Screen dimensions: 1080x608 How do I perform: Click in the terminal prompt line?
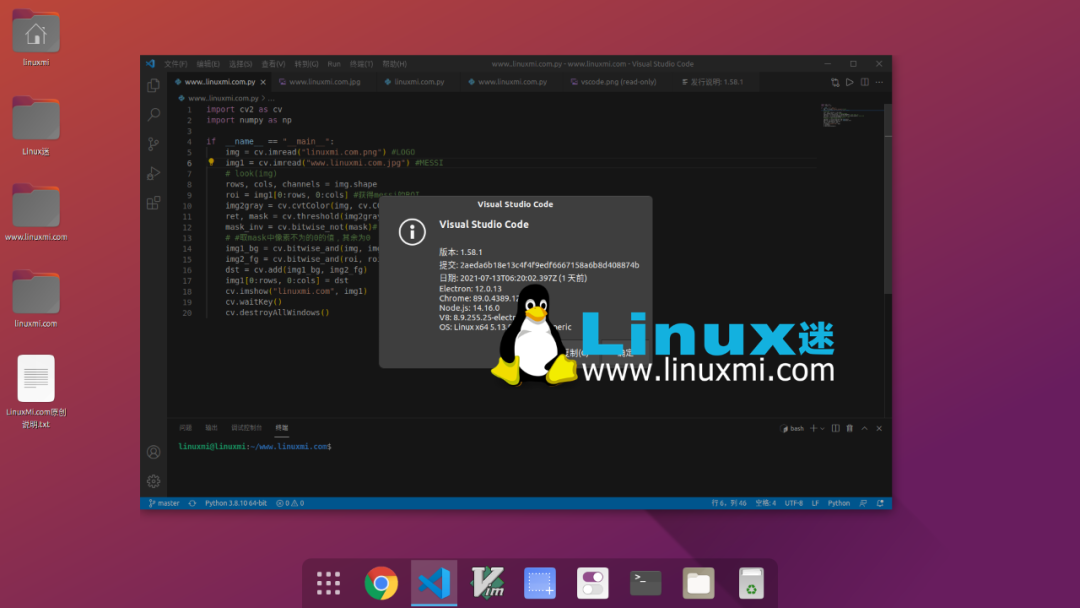[255, 447]
